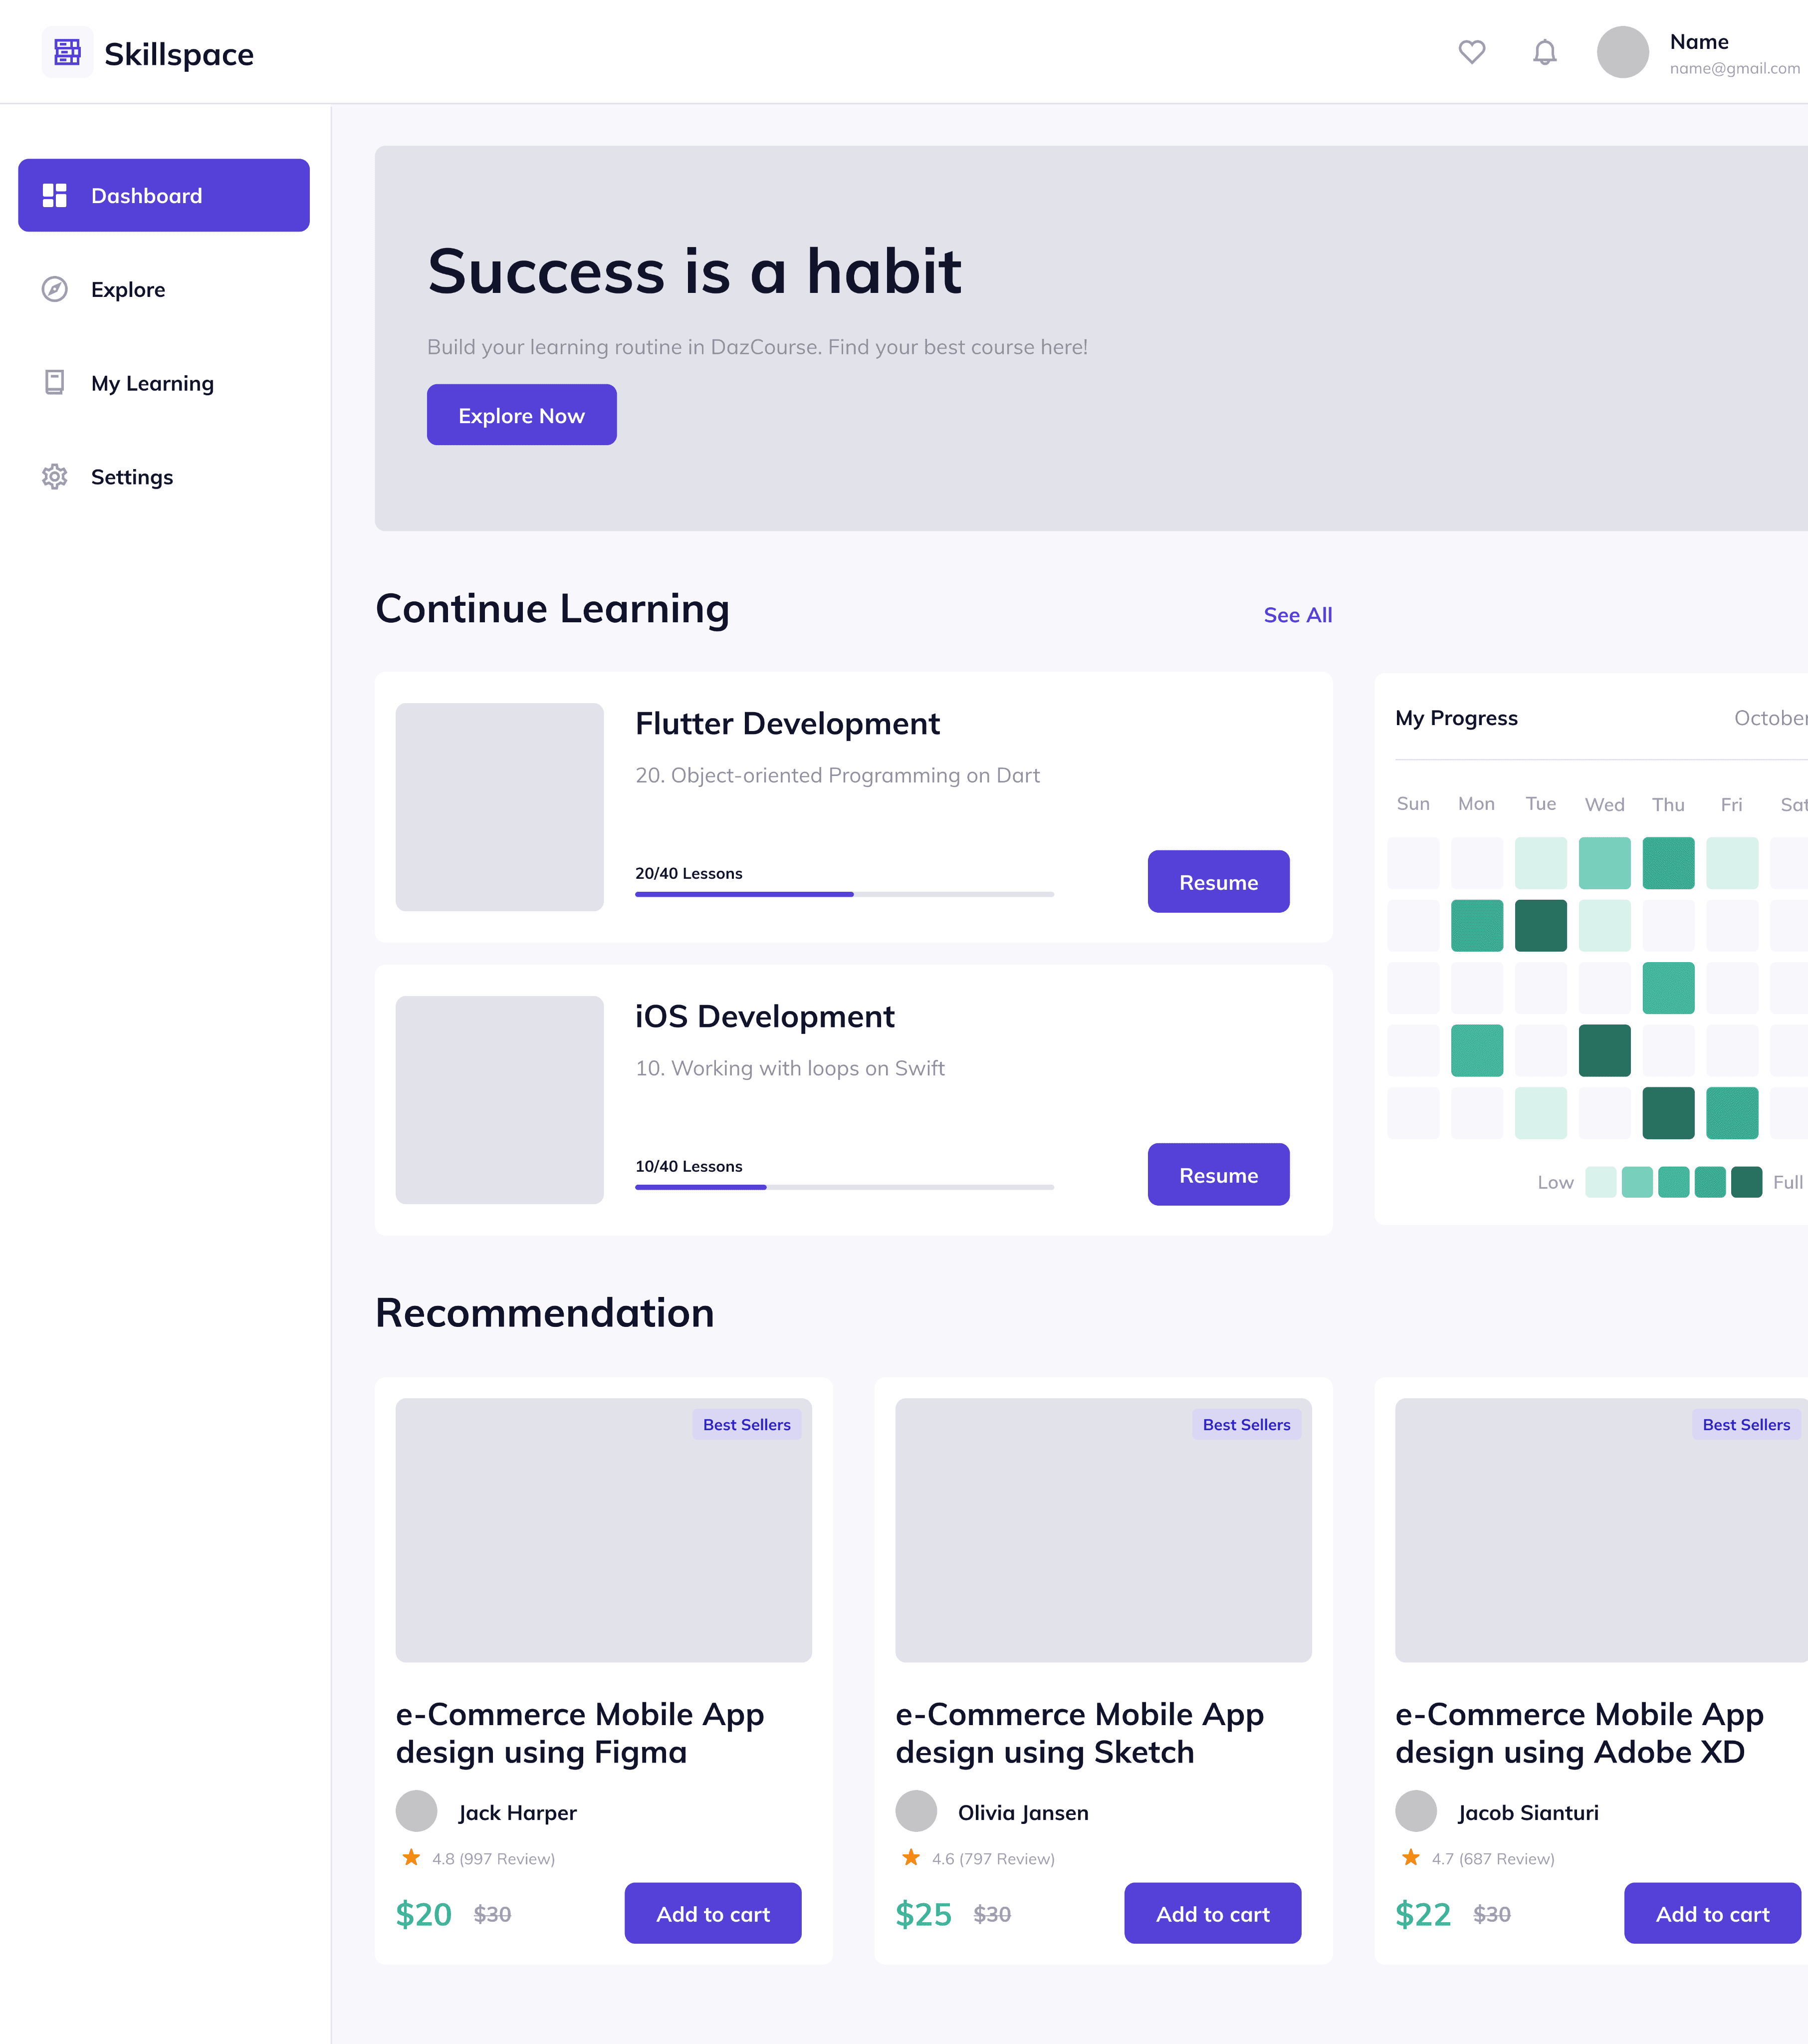This screenshot has height=2044, width=1808.
Task: Resume the iOS Development course
Action: [1218, 1175]
